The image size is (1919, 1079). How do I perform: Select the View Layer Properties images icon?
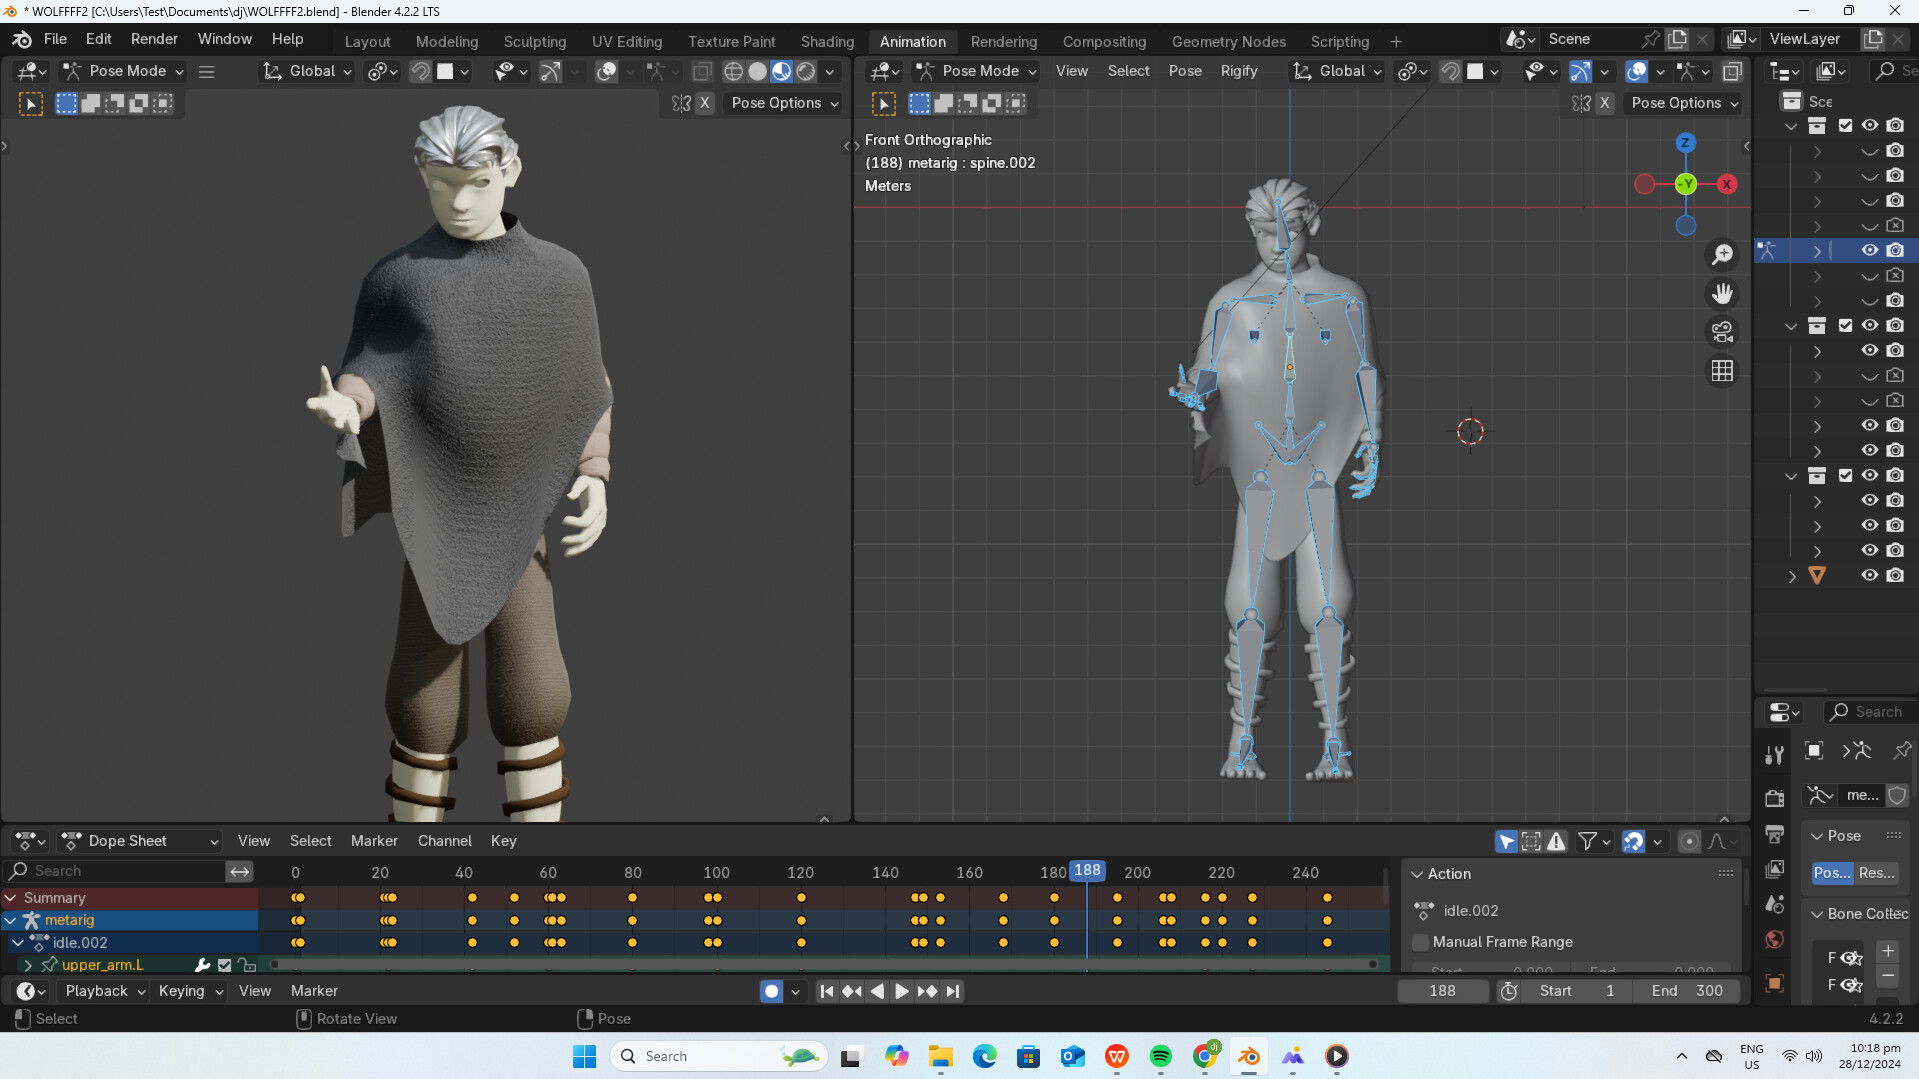(x=1775, y=865)
